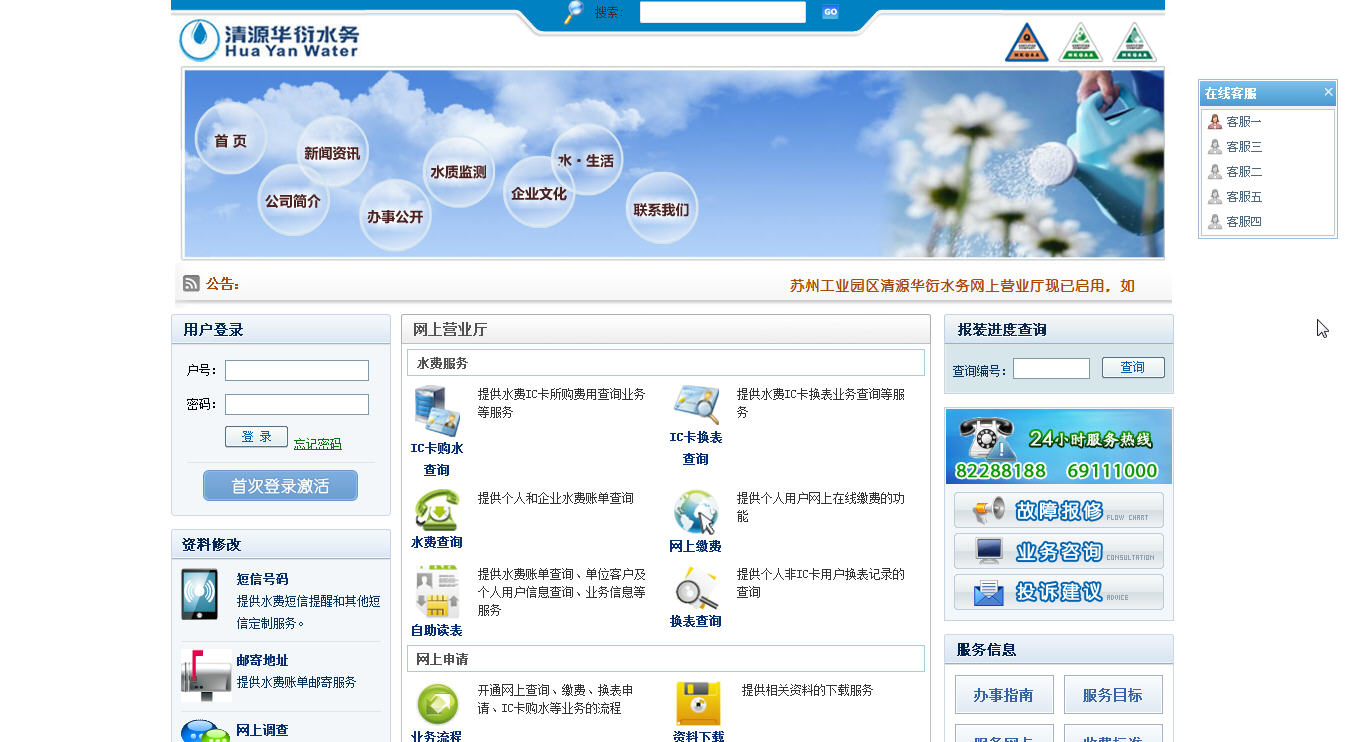
Task: Open 办事公开 bubble menu
Action: [395, 216]
